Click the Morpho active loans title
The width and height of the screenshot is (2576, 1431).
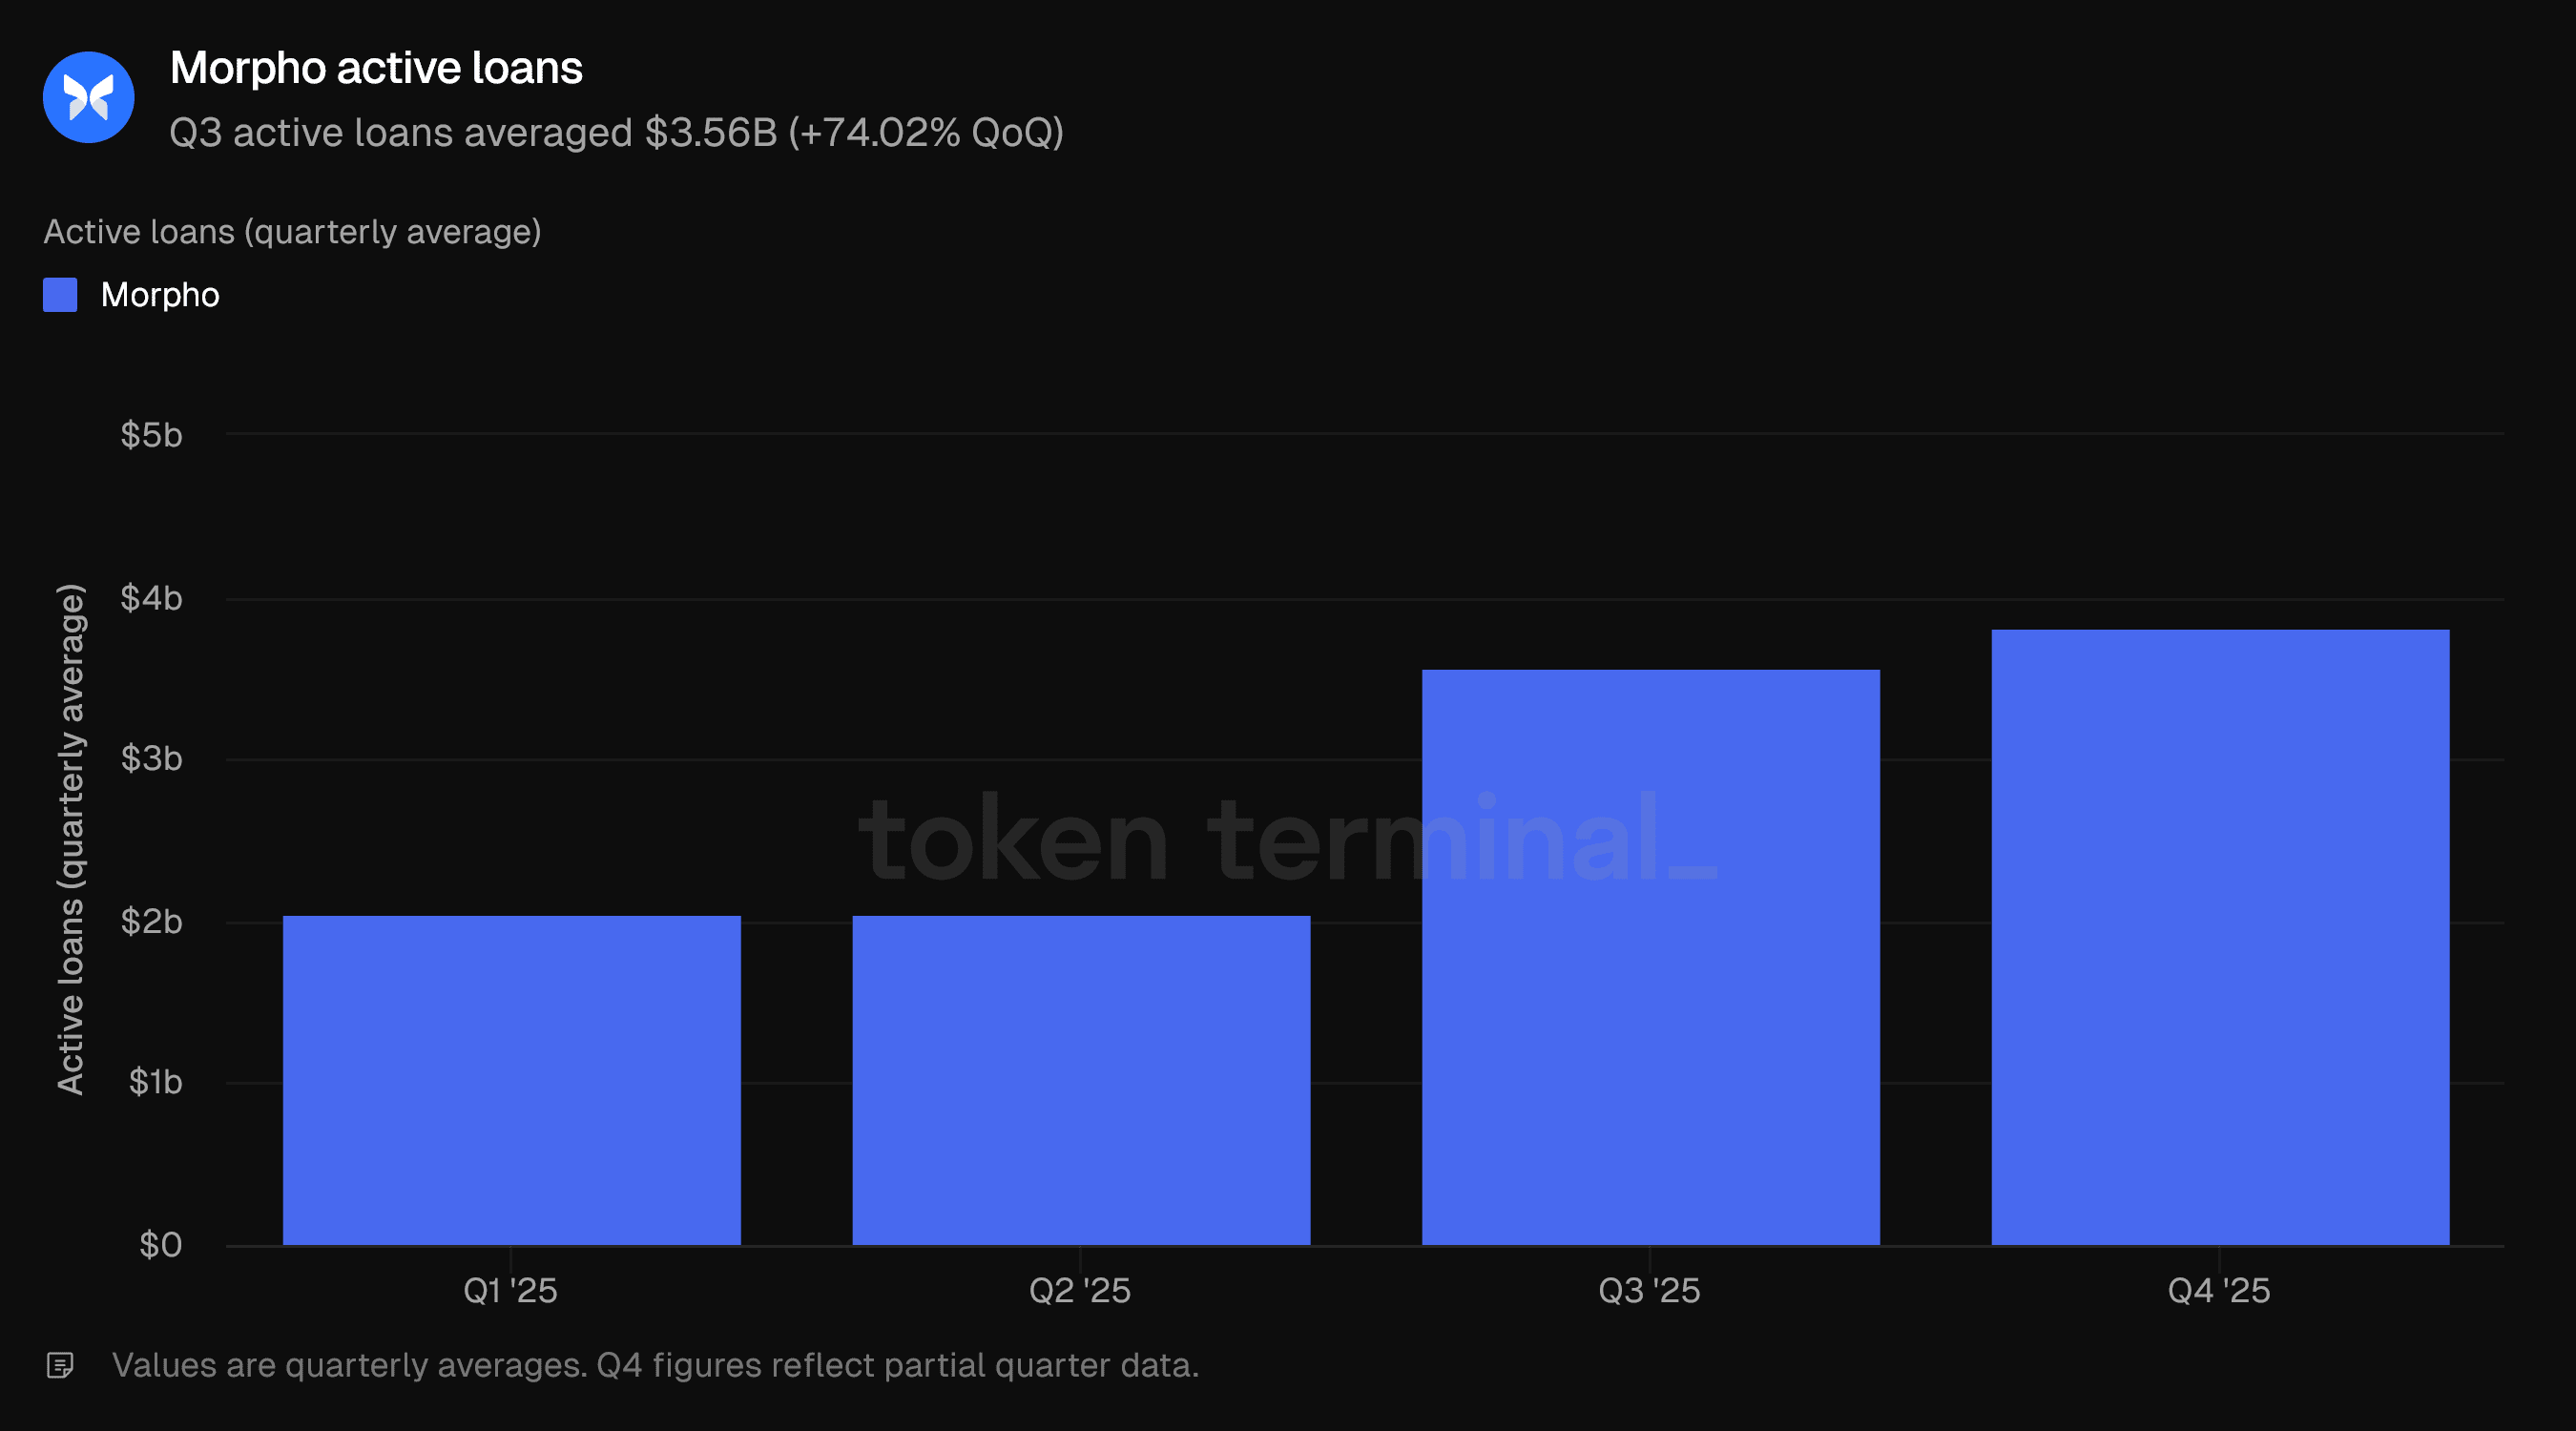376,68
